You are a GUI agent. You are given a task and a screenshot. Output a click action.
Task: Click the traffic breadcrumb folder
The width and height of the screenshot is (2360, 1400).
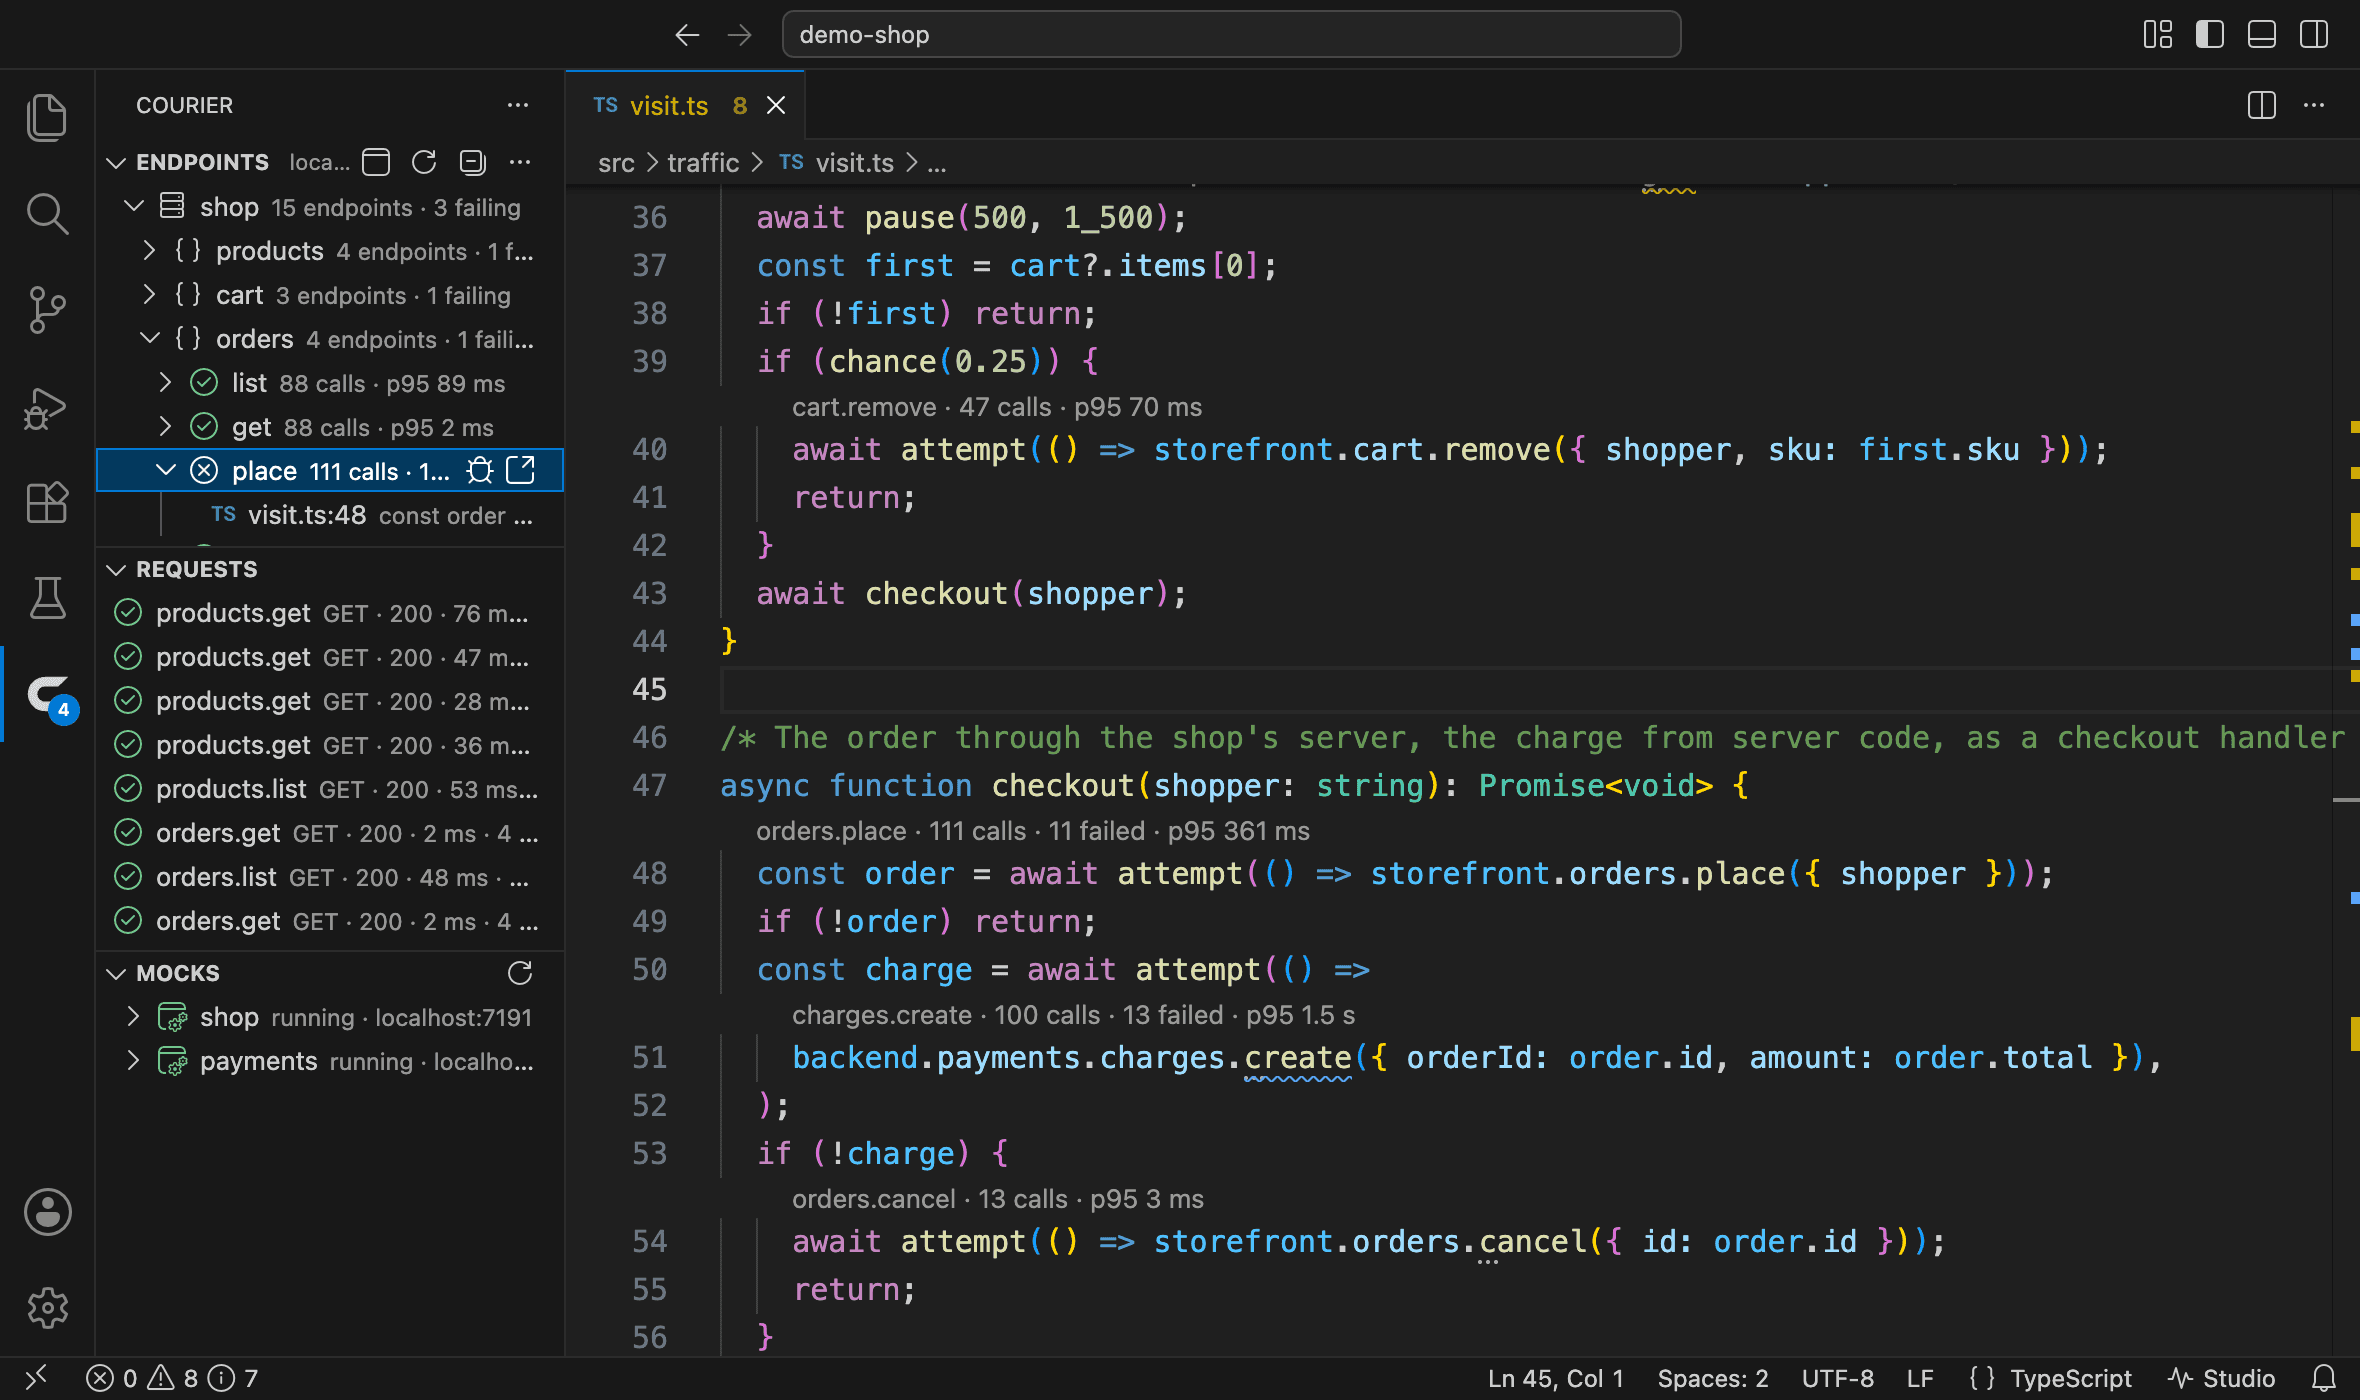(703, 163)
